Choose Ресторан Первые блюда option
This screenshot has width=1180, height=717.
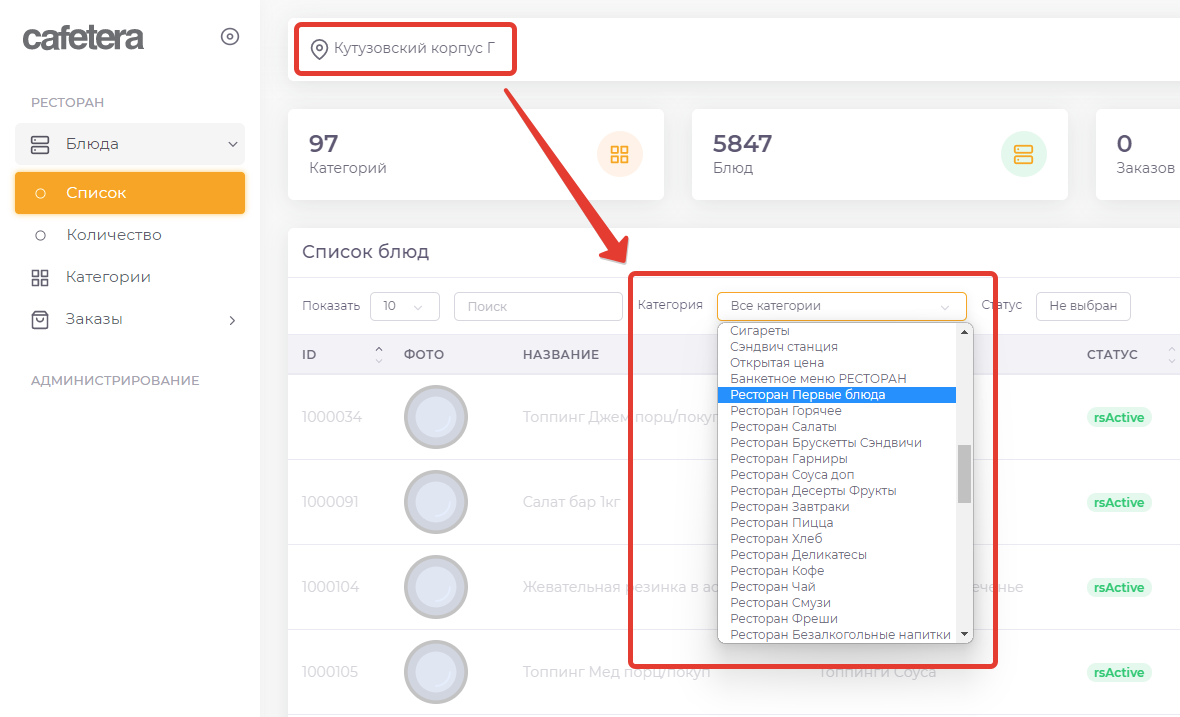[x=807, y=395]
